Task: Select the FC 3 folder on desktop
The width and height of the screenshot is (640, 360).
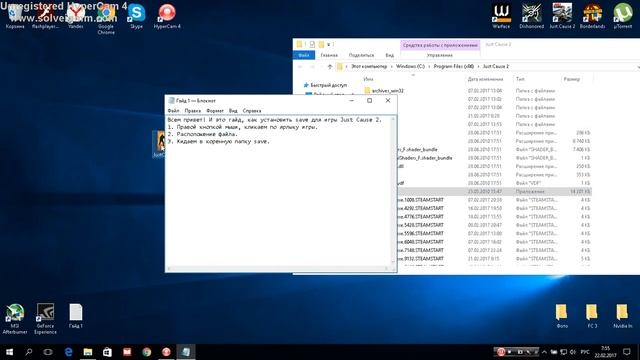Action: pyautogui.click(x=592, y=316)
